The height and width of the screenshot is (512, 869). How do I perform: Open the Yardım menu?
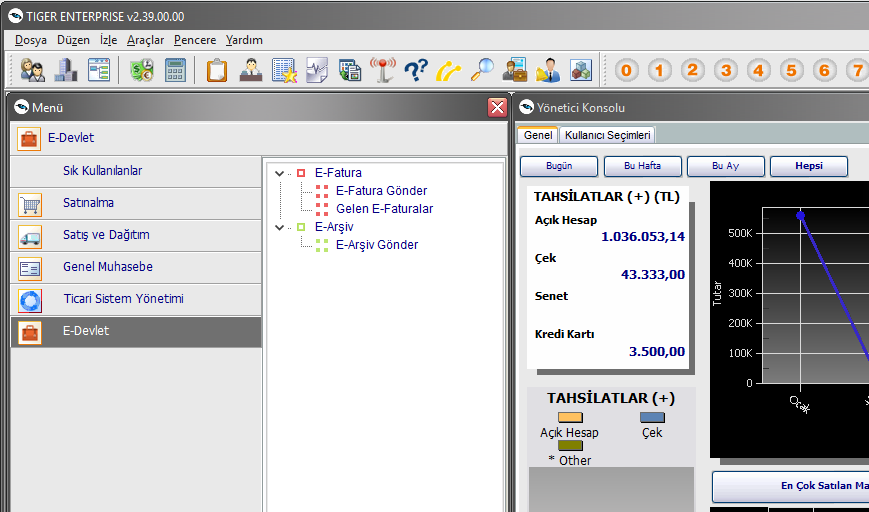click(x=244, y=40)
